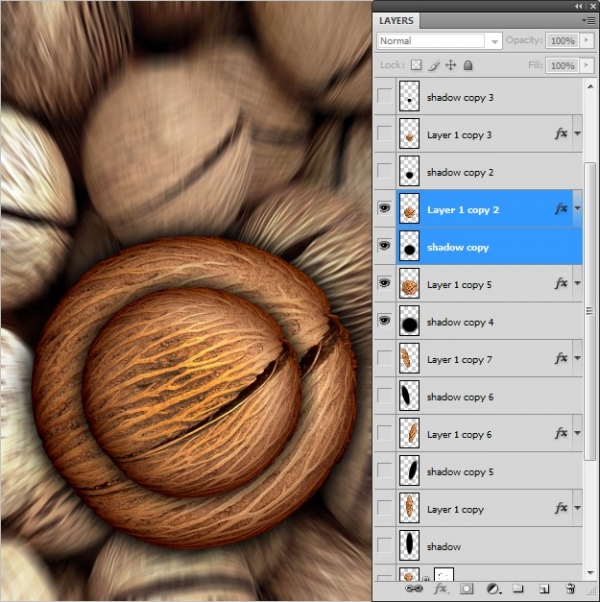The width and height of the screenshot is (600, 602).
Task: Expand effects of Layer 1 copy 2
Action: tap(577, 208)
